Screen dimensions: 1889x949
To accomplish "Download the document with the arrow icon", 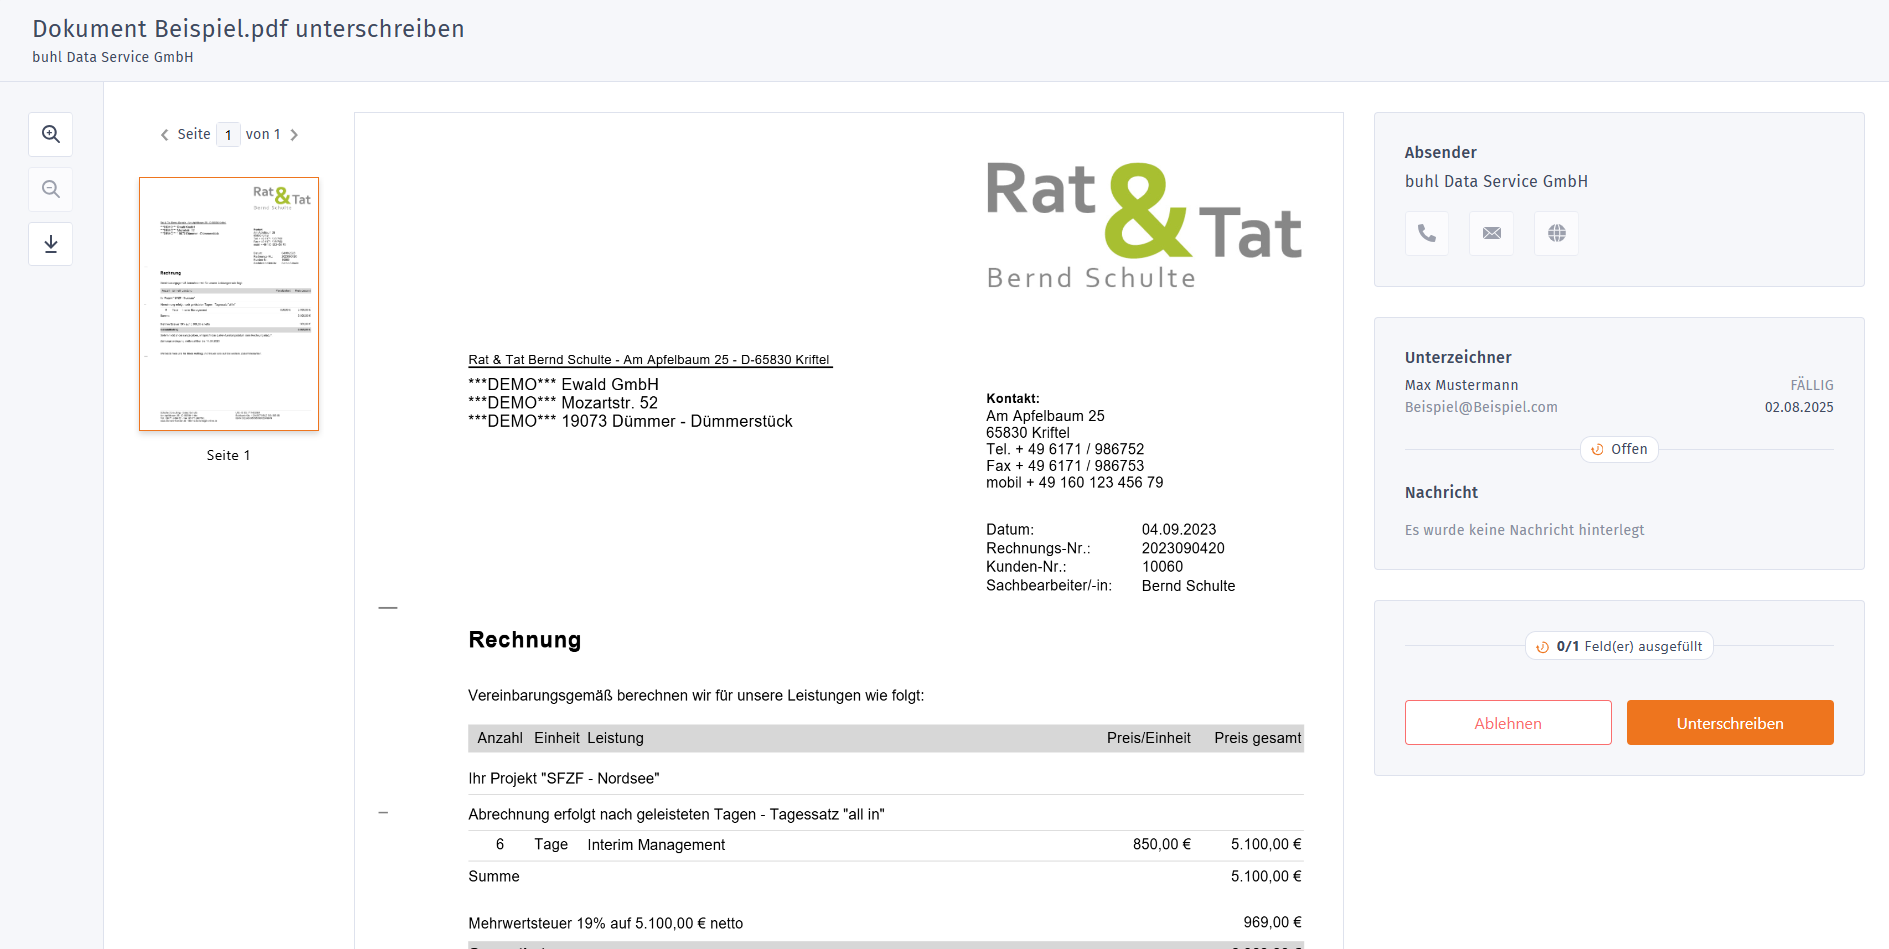I will pyautogui.click(x=51, y=244).
